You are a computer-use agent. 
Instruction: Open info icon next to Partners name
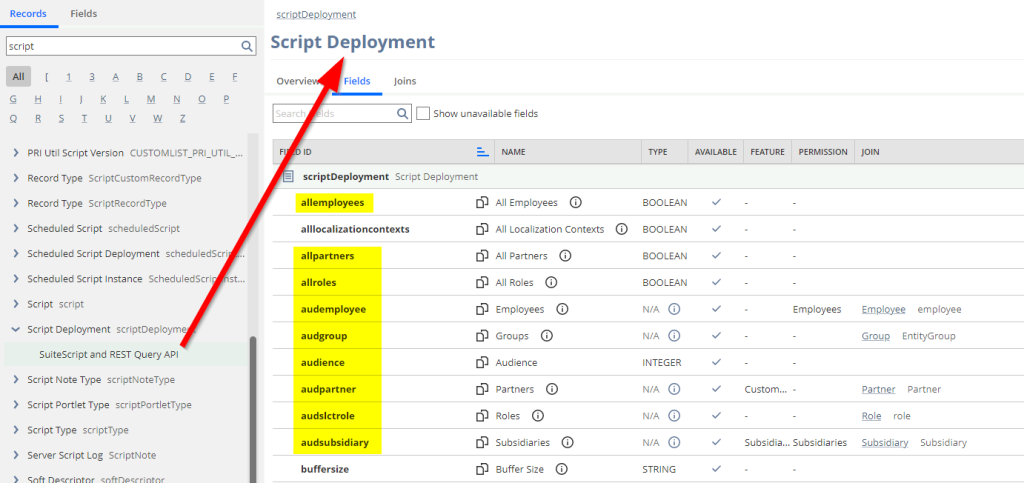pyautogui.click(x=552, y=389)
